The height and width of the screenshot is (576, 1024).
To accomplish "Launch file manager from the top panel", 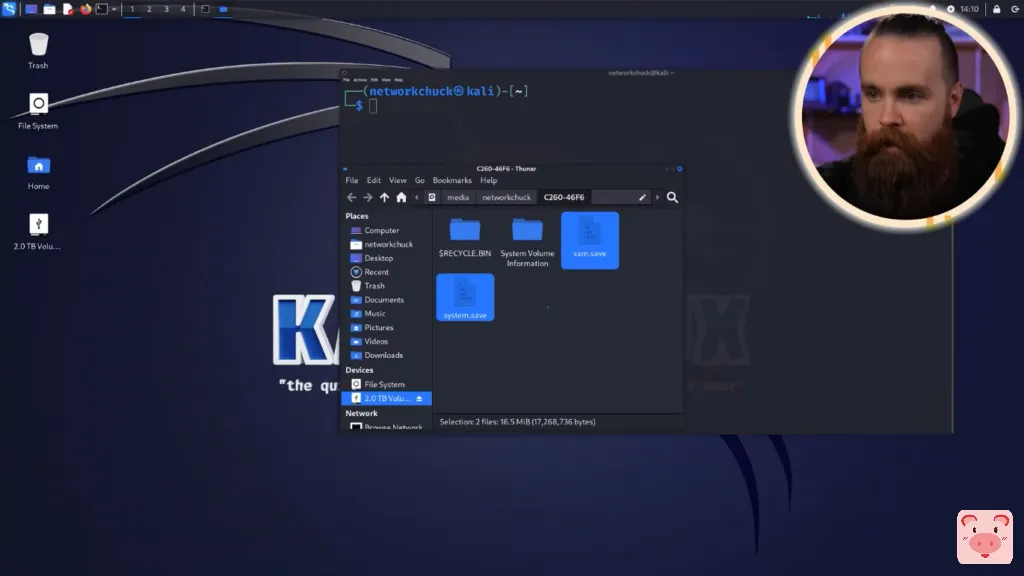I will click(50, 9).
